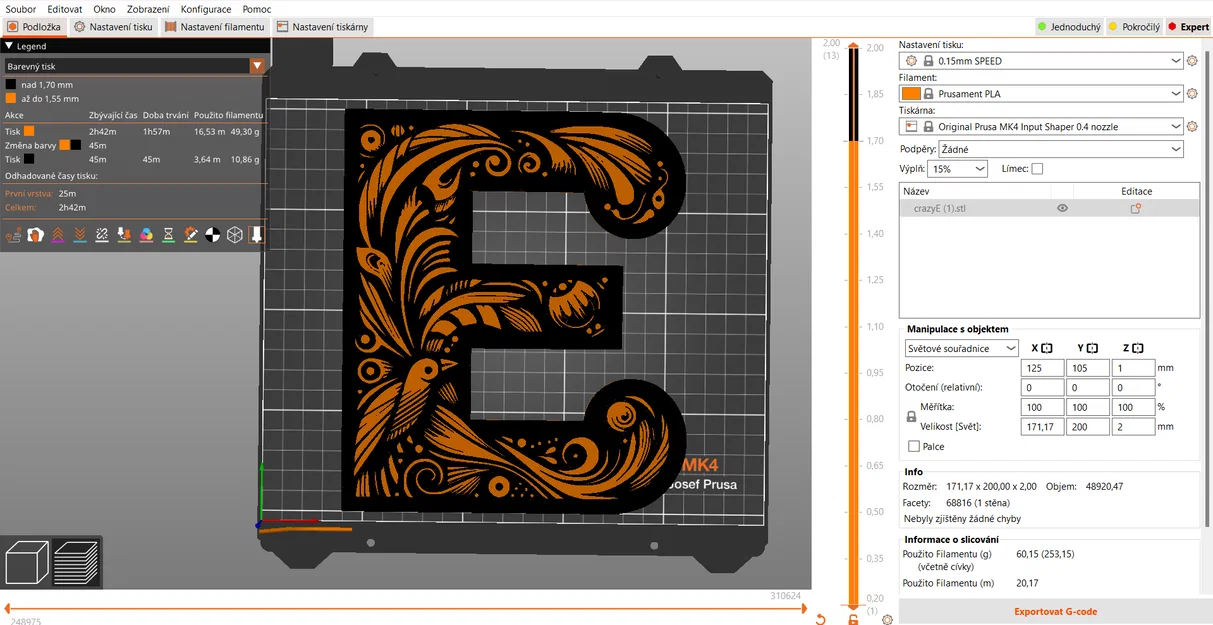Click the edit icon for crazyE (1).stl
This screenshot has height=625, width=1213.
pos(1136,208)
